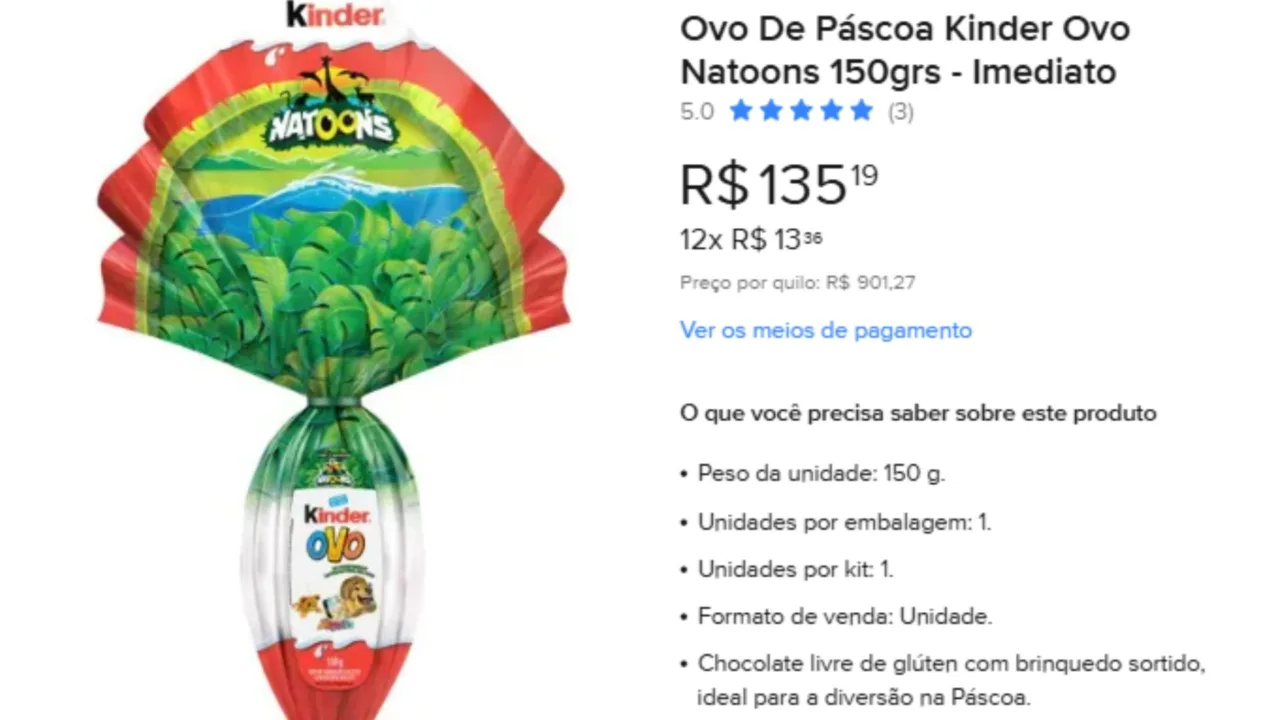The width and height of the screenshot is (1280, 720).
Task: Click the Preço por quilo text
Action: (x=798, y=283)
